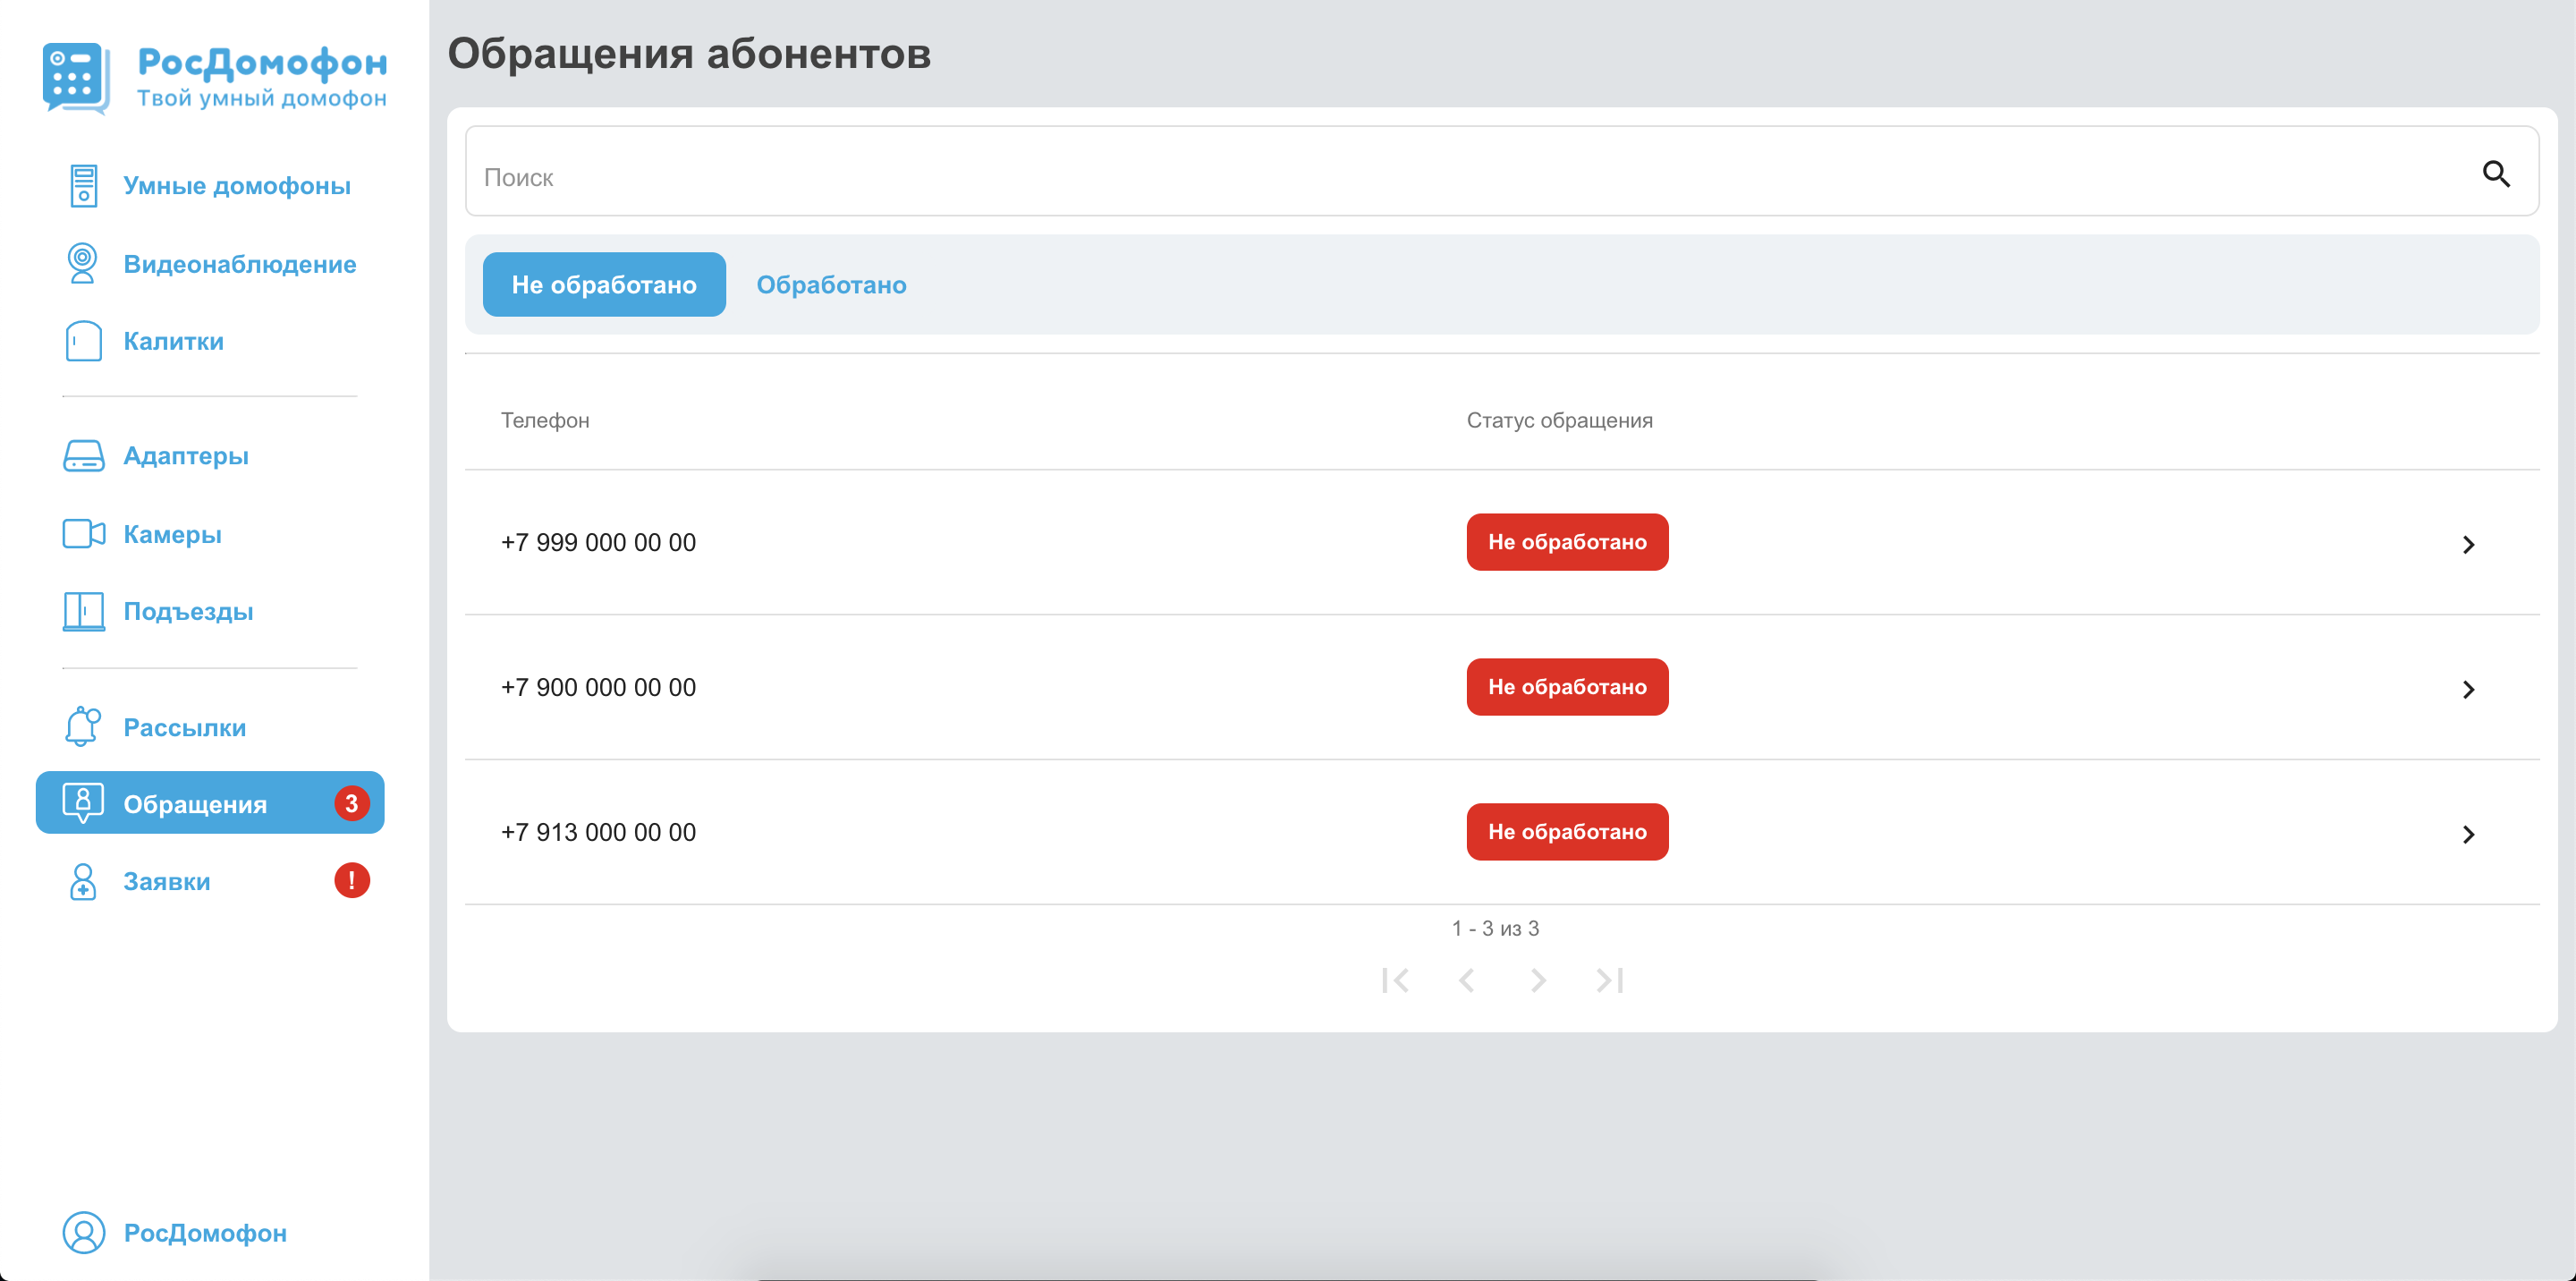This screenshot has width=2576, height=1281.
Task: Click the РосДомофон profile avatar icon
Action: 84,1233
